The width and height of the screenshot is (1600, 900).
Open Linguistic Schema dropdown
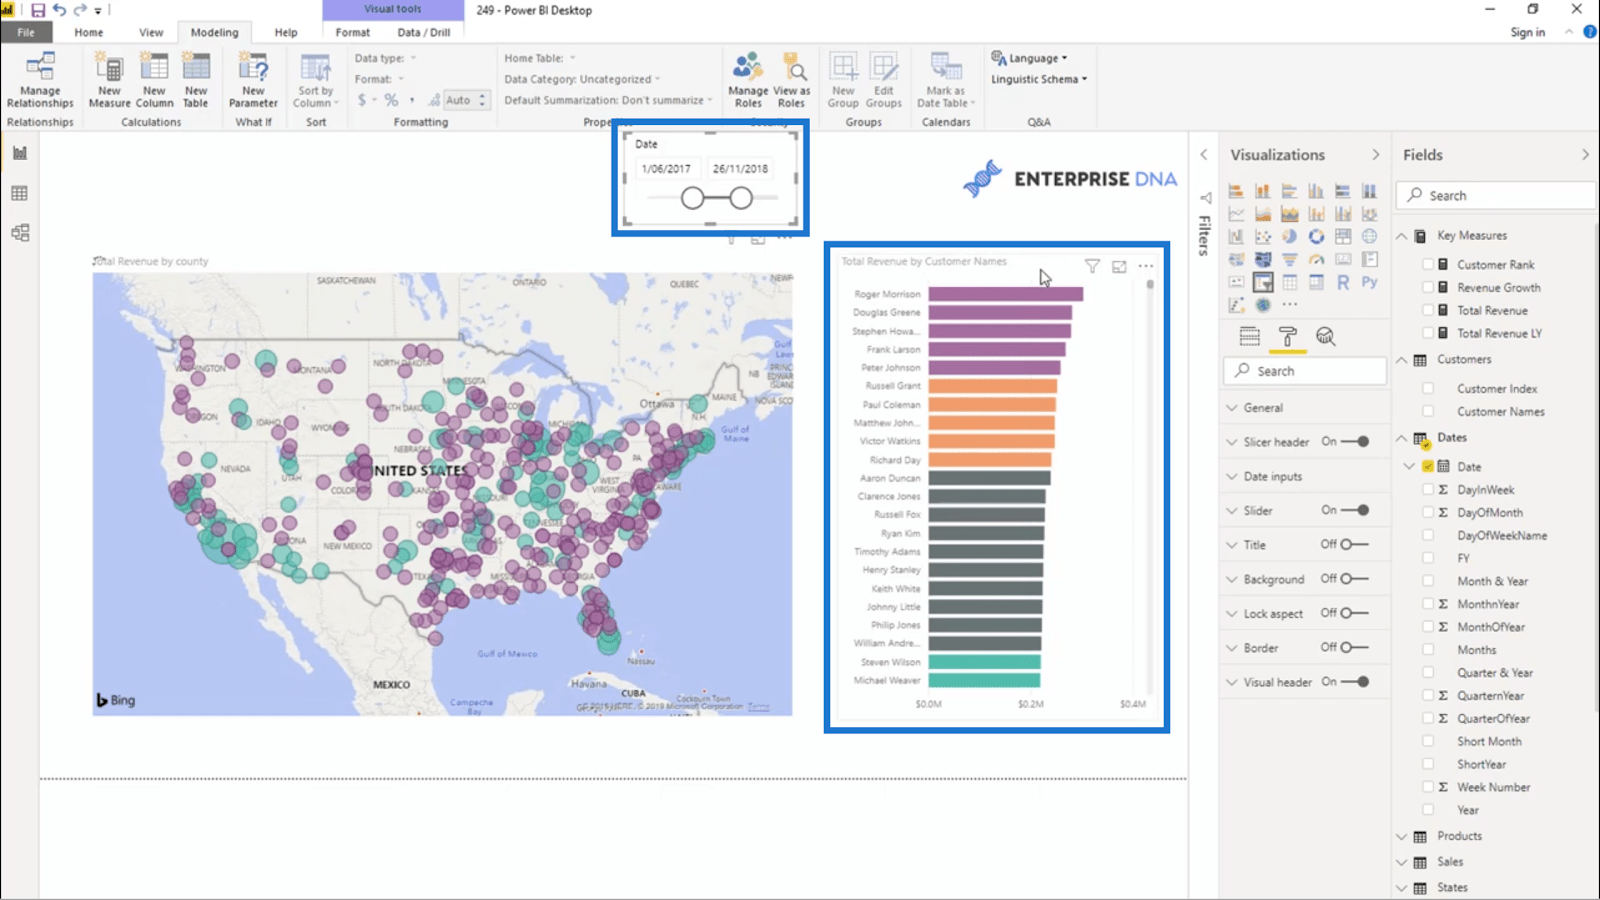pyautogui.click(x=1038, y=79)
